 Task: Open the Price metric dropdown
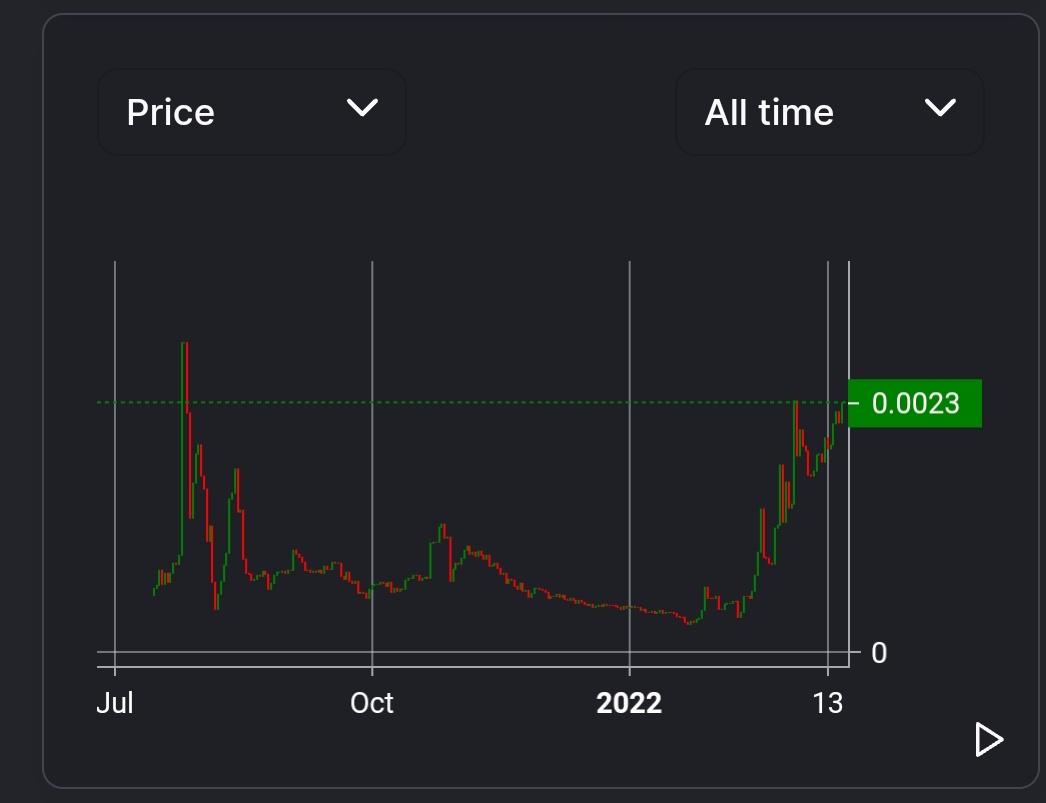pyautogui.click(x=250, y=112)
